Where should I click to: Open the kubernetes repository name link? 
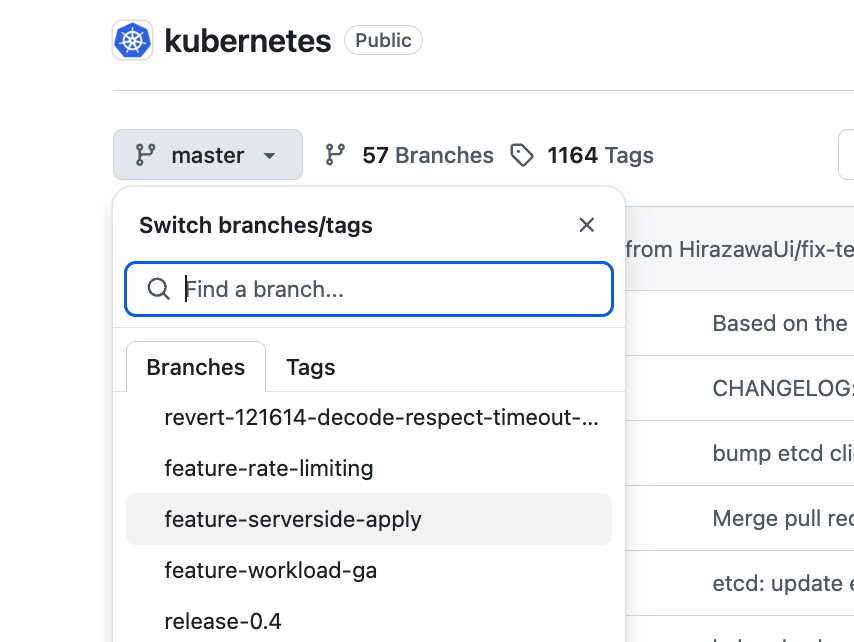pyautogui.click(x=247, y=41)
